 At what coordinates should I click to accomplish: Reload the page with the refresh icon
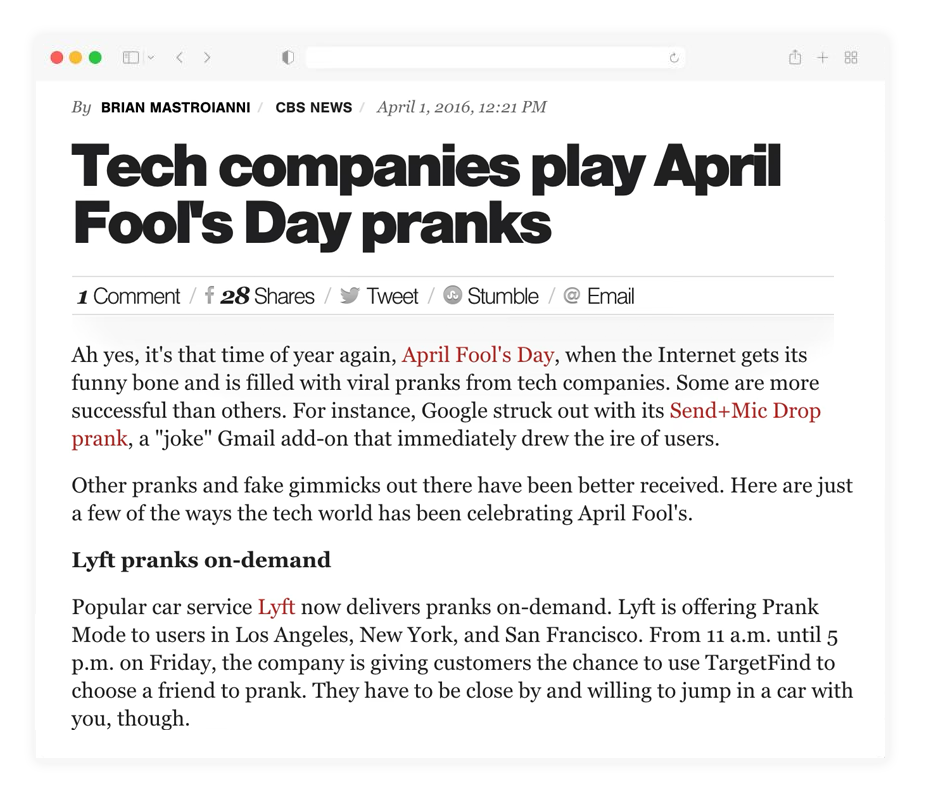point(674,57)
